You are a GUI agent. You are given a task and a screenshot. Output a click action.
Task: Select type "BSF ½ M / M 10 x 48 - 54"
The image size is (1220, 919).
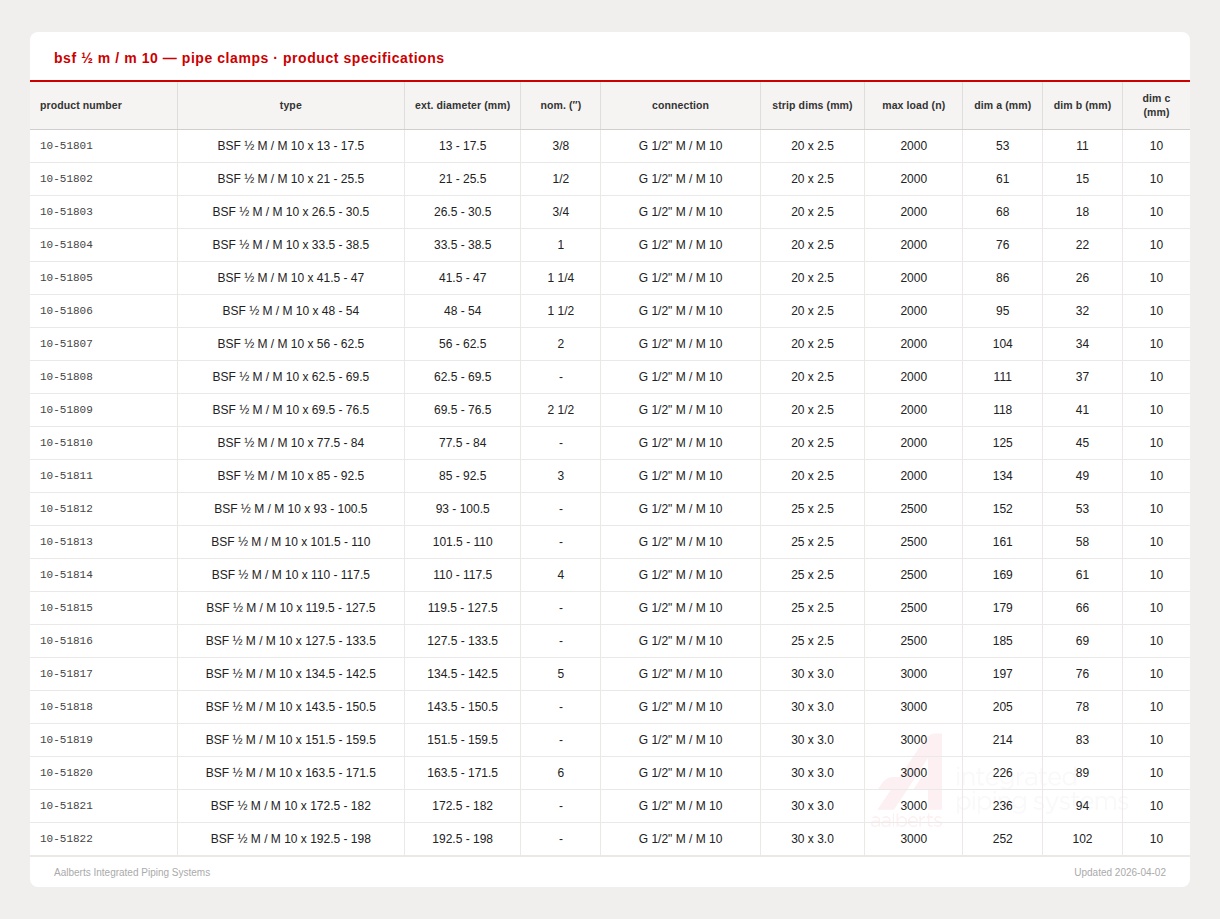291,311
